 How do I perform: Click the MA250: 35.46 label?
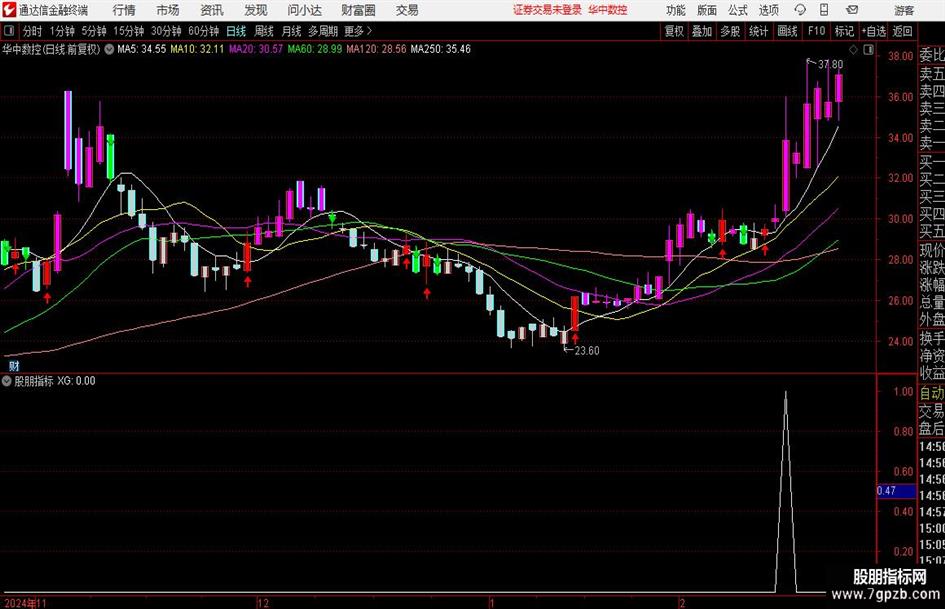tap(441, 49)
